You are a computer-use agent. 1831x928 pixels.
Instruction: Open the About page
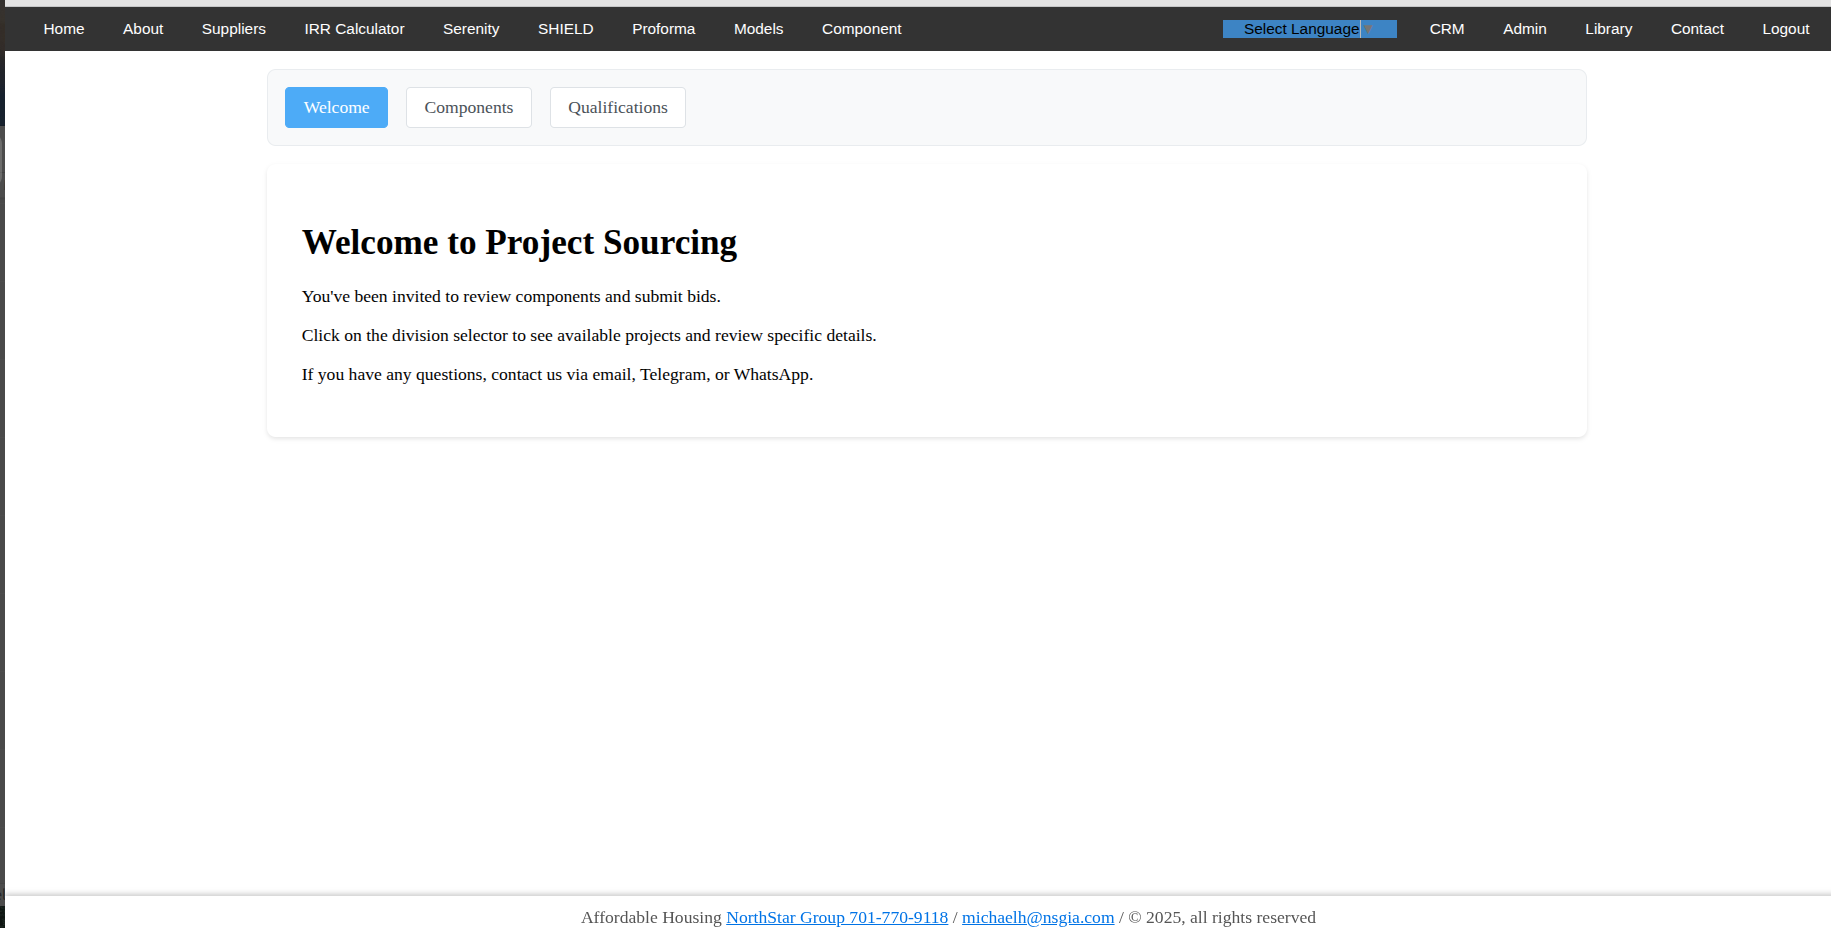tap(142, 29)
